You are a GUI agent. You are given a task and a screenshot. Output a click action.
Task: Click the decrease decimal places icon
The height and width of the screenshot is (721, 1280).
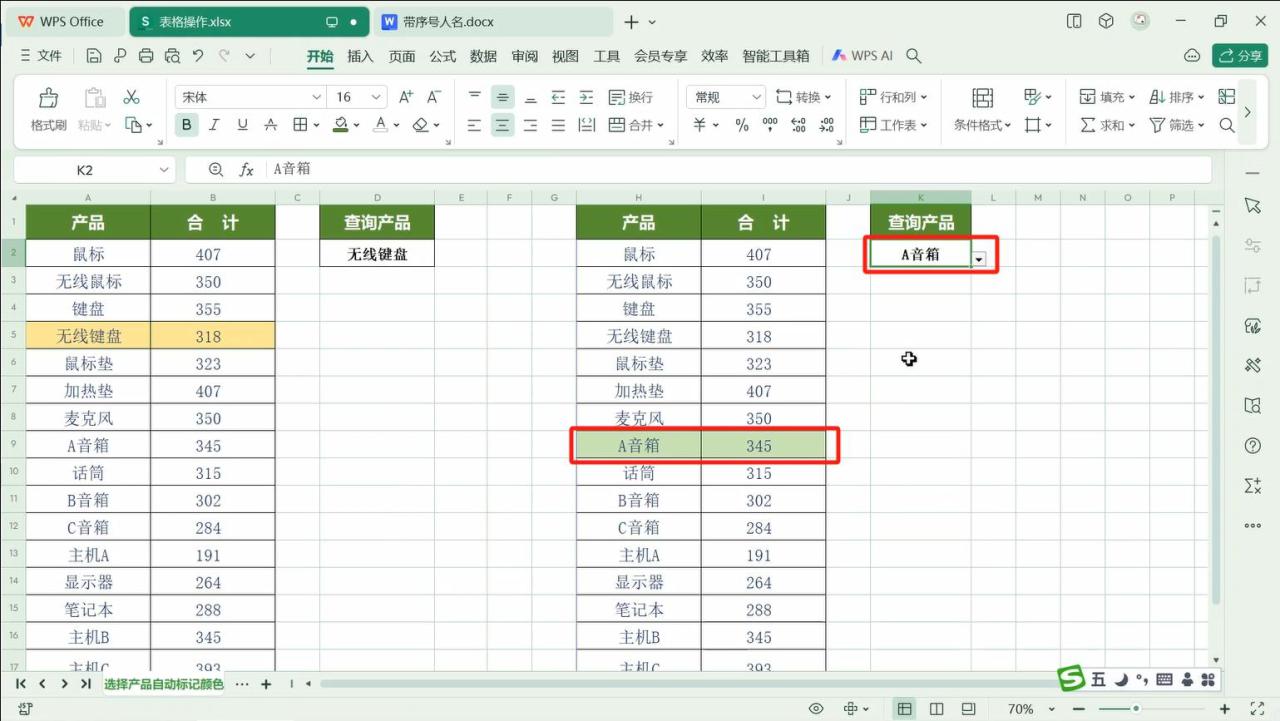click(x=826, y=125)
